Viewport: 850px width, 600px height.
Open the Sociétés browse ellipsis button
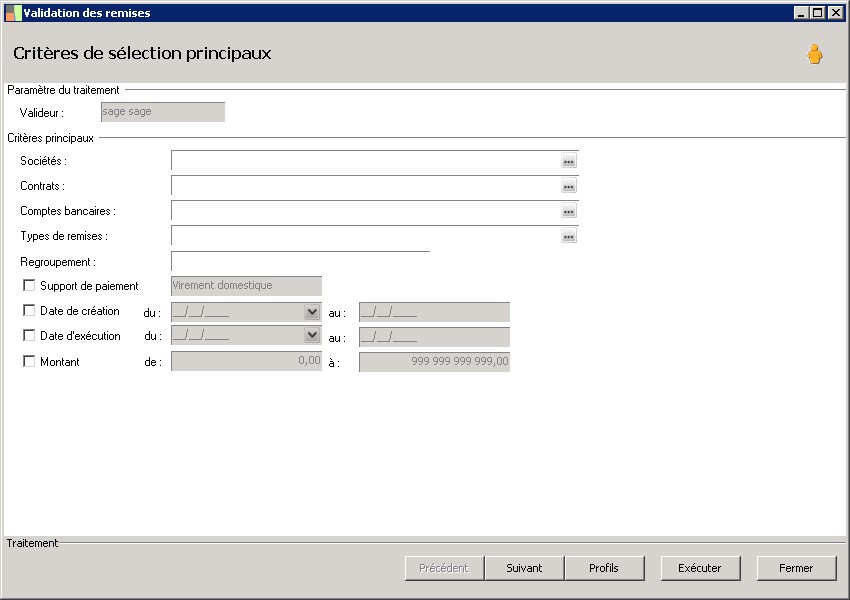[568, 161]
